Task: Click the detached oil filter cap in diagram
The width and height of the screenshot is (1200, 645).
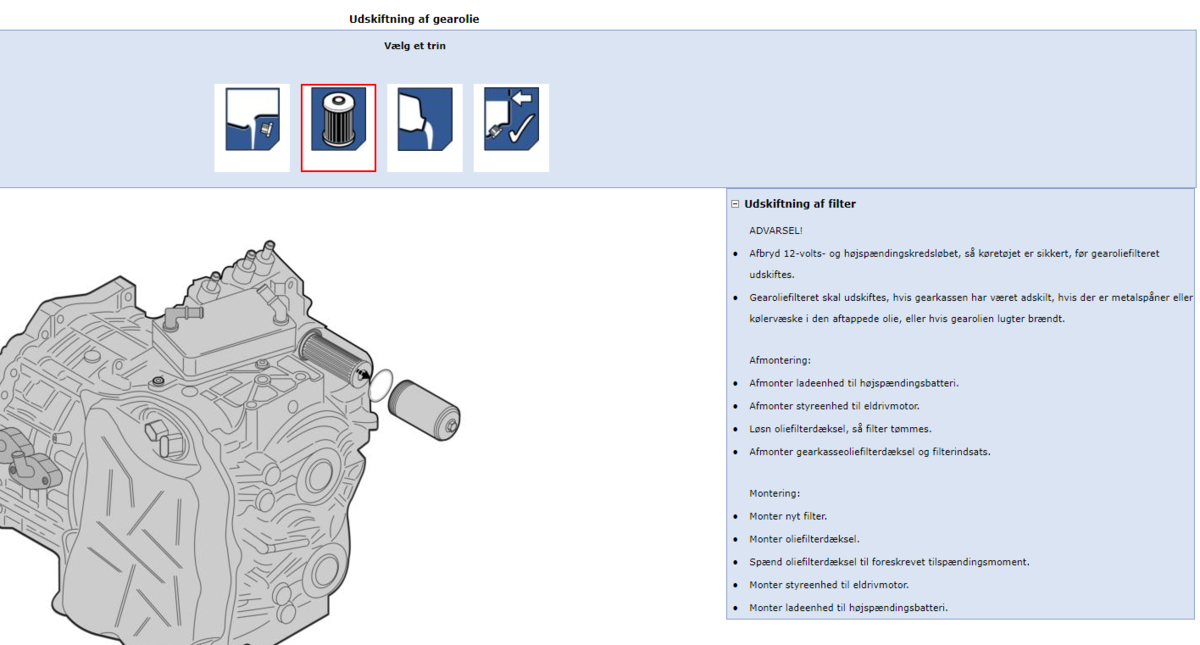Action: point(424,406)
